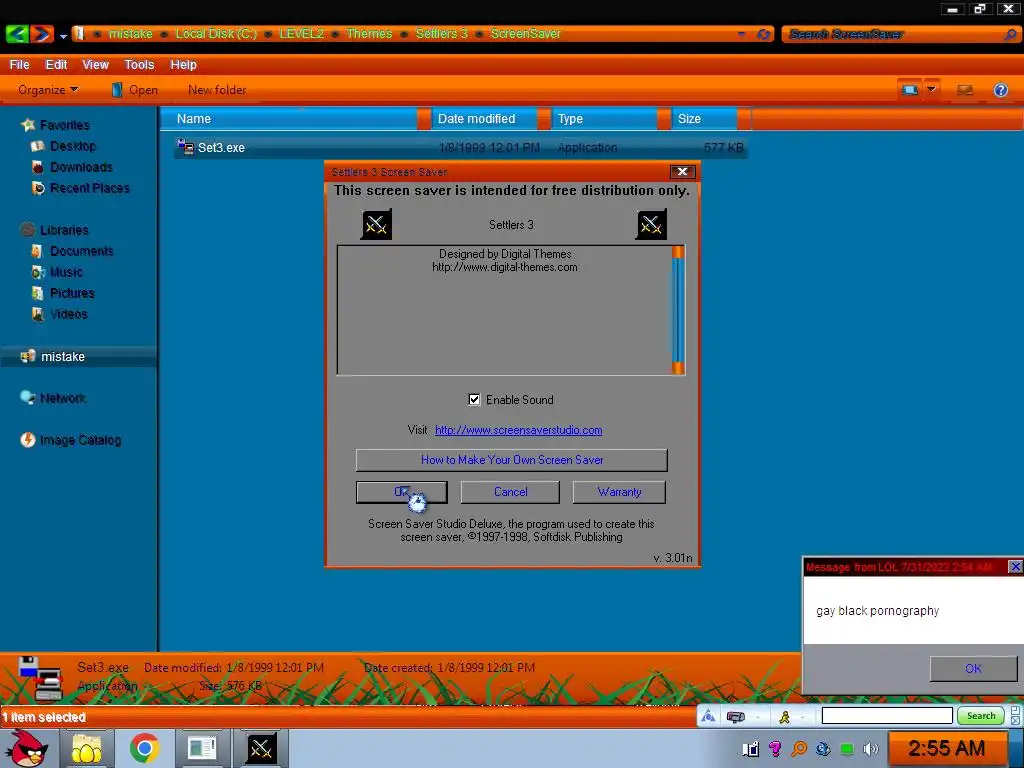
Task: Click the mailbox icon in the desk toolbar
Action: (735, 717)
